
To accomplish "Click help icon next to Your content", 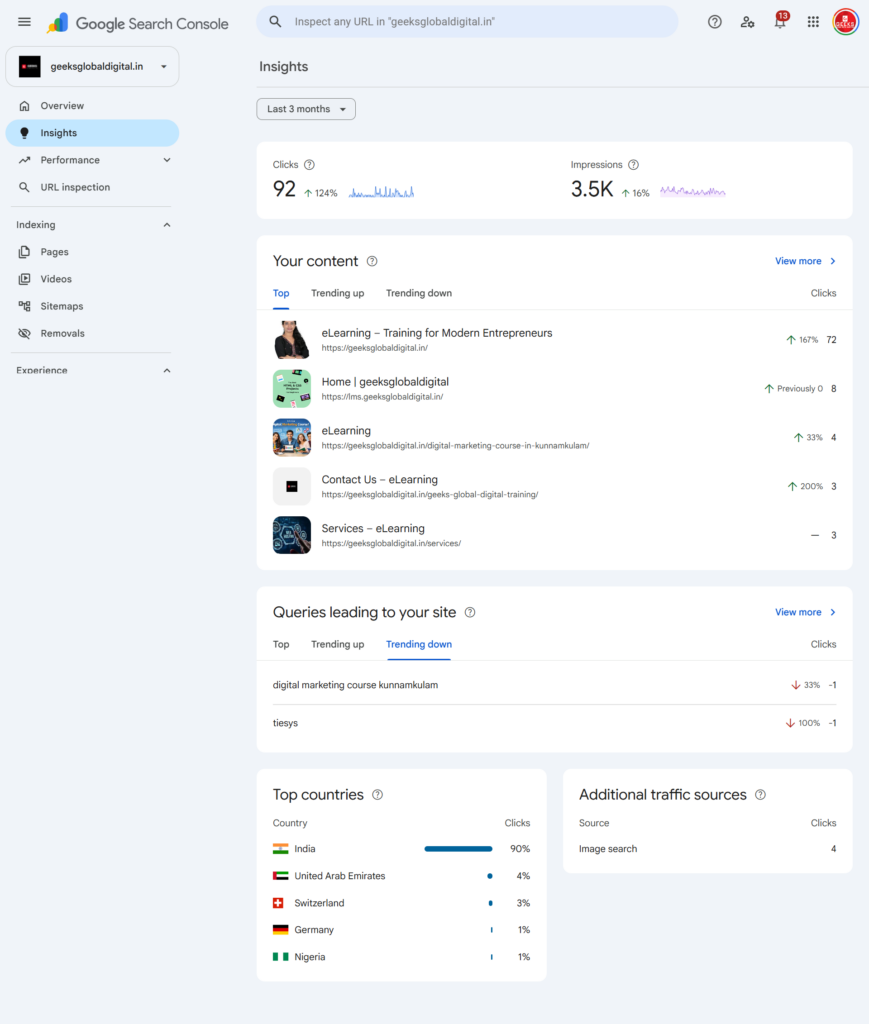I will click(372, 261).
